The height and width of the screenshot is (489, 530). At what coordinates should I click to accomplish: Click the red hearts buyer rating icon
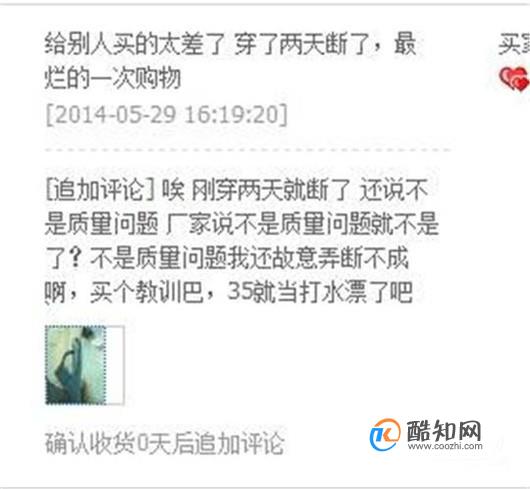point(514,79)
